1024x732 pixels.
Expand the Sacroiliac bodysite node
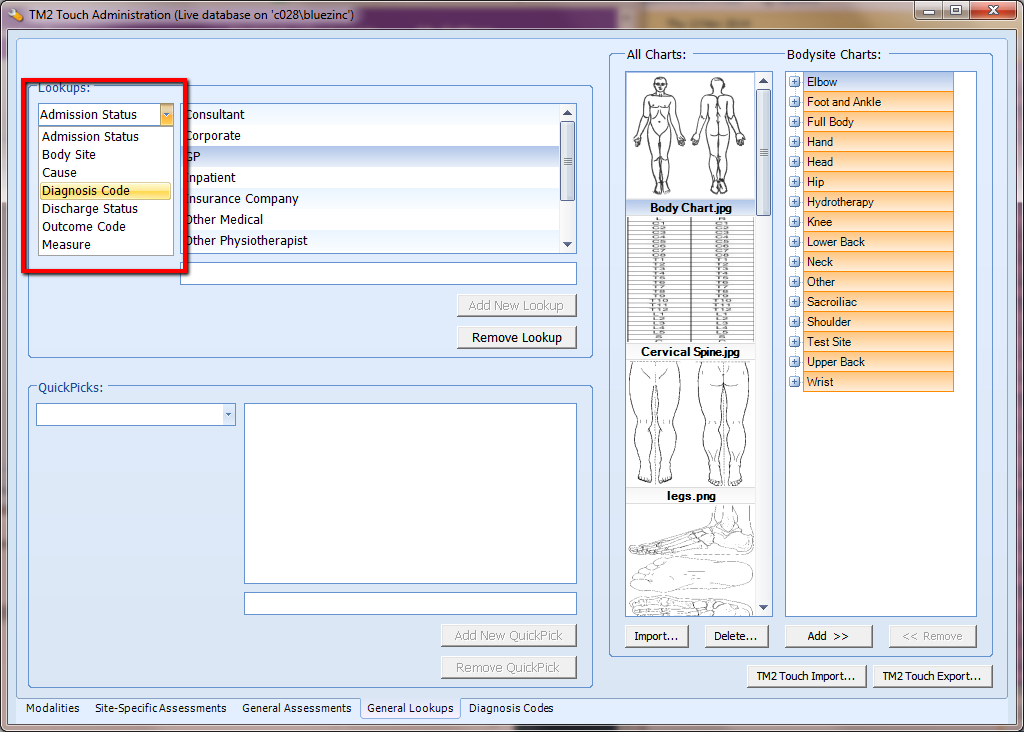(794, 302)
